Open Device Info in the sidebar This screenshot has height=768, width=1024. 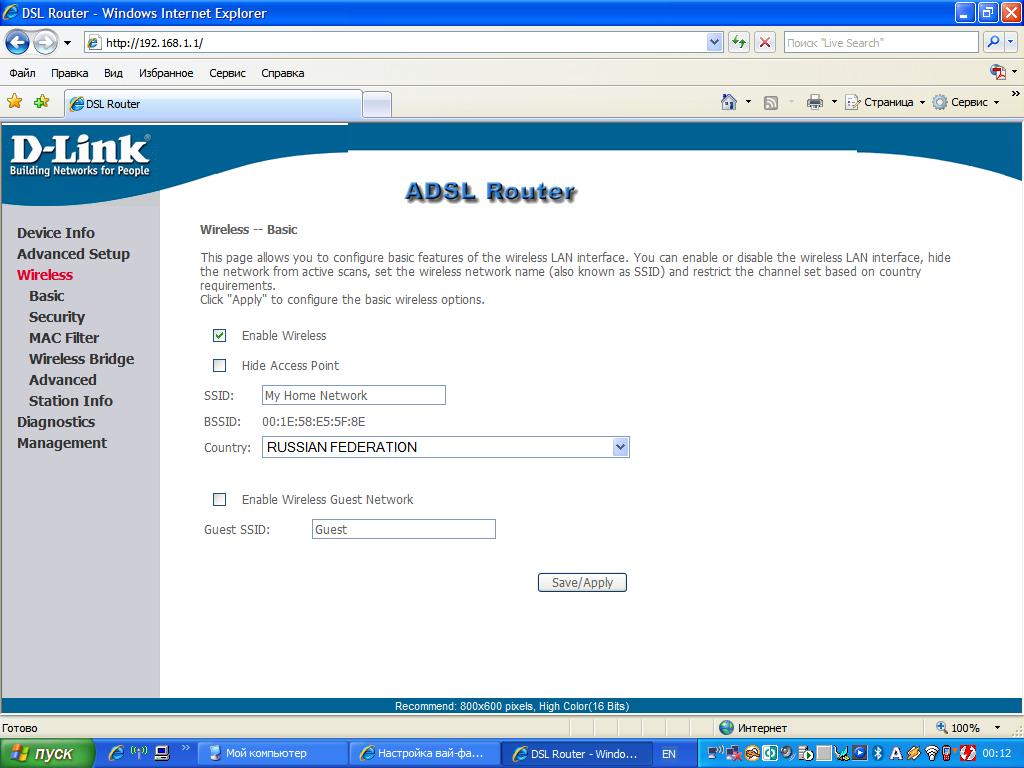click(x=56, y=233)
